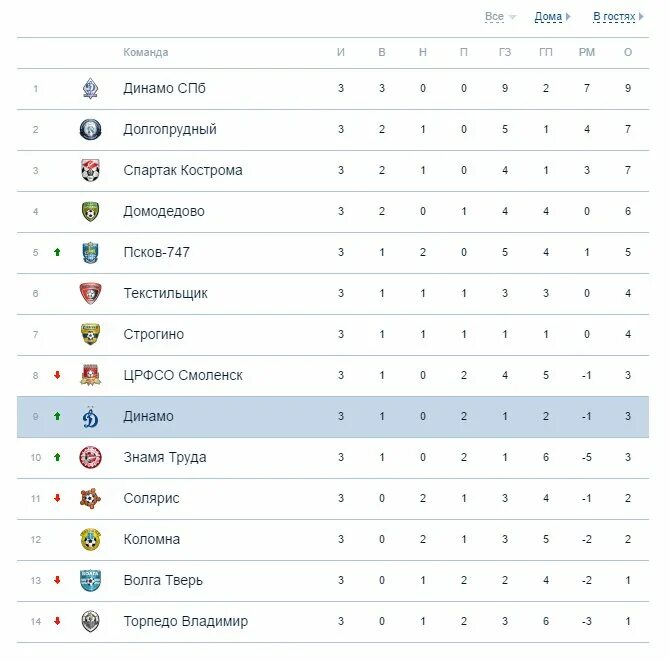This screenshot has width=669, height=661.
Task: Click the Спартак Кострома team logo
Action: [90, 170]
